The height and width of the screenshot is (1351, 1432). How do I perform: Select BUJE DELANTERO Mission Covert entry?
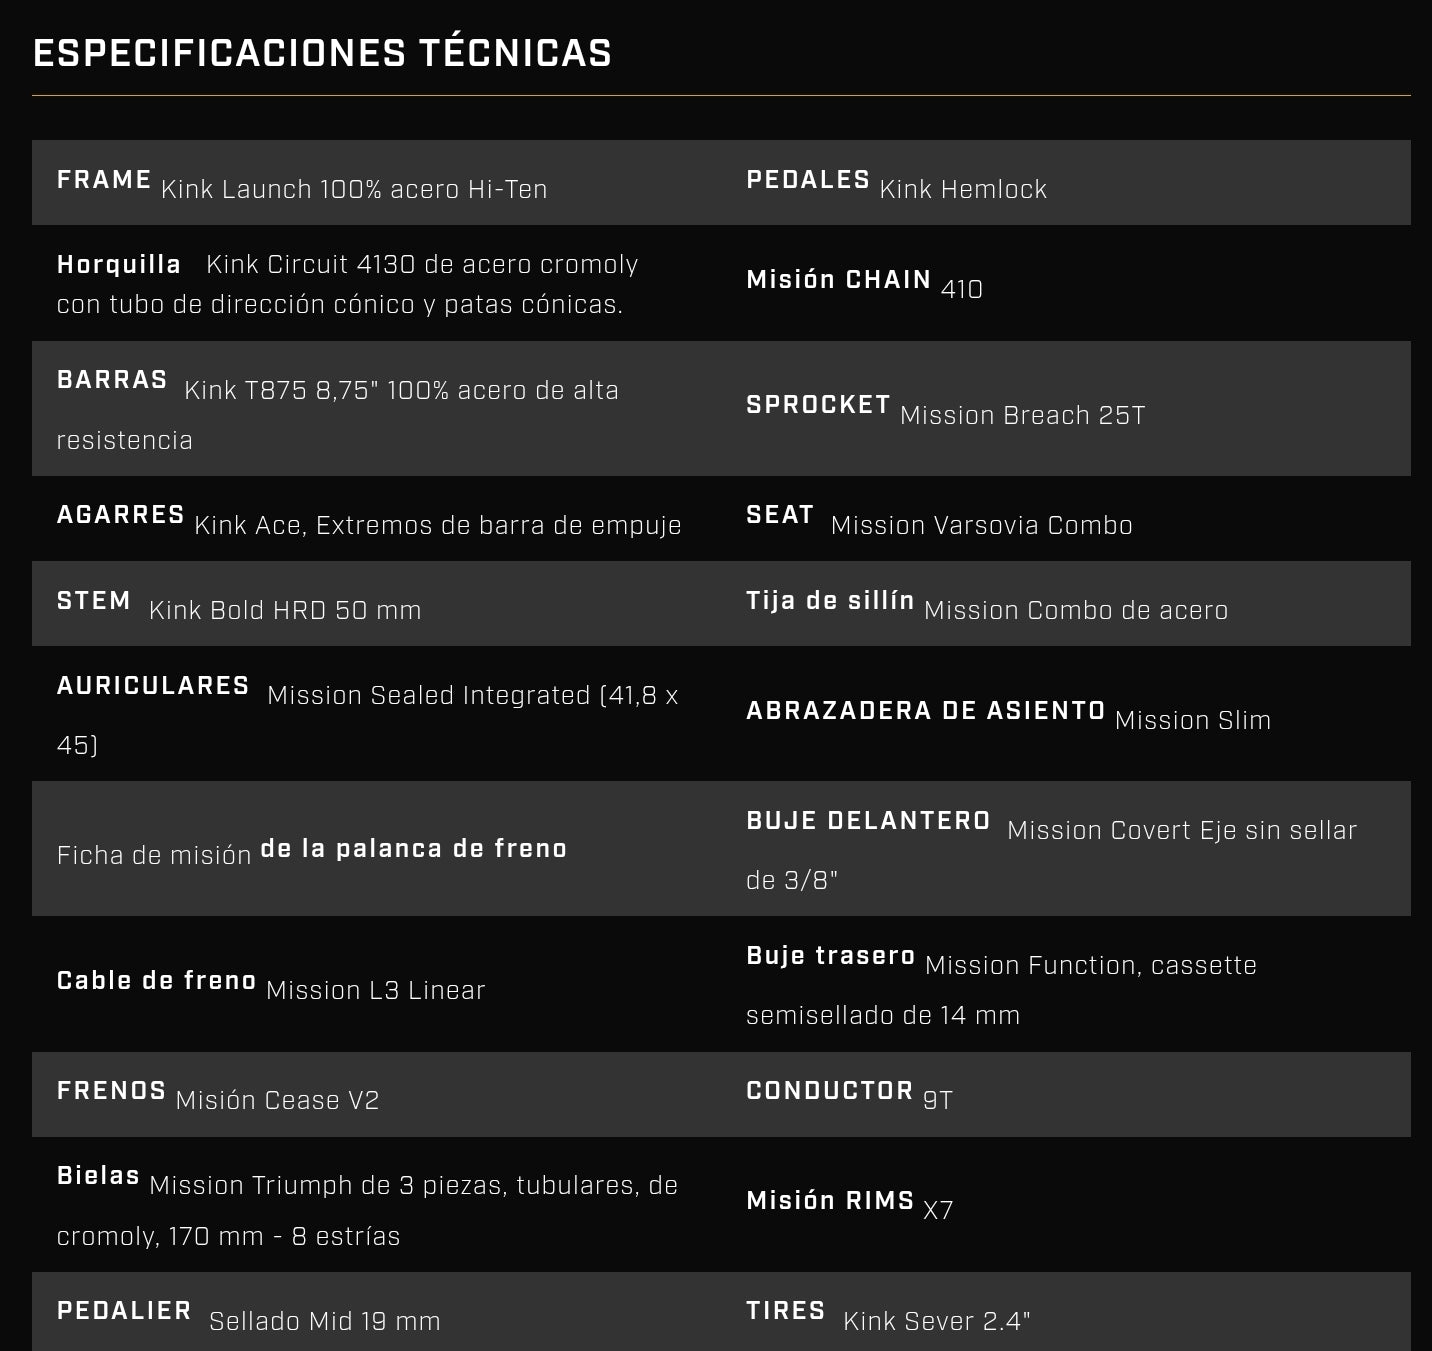pyautogui.click(x=1052, y=849)
